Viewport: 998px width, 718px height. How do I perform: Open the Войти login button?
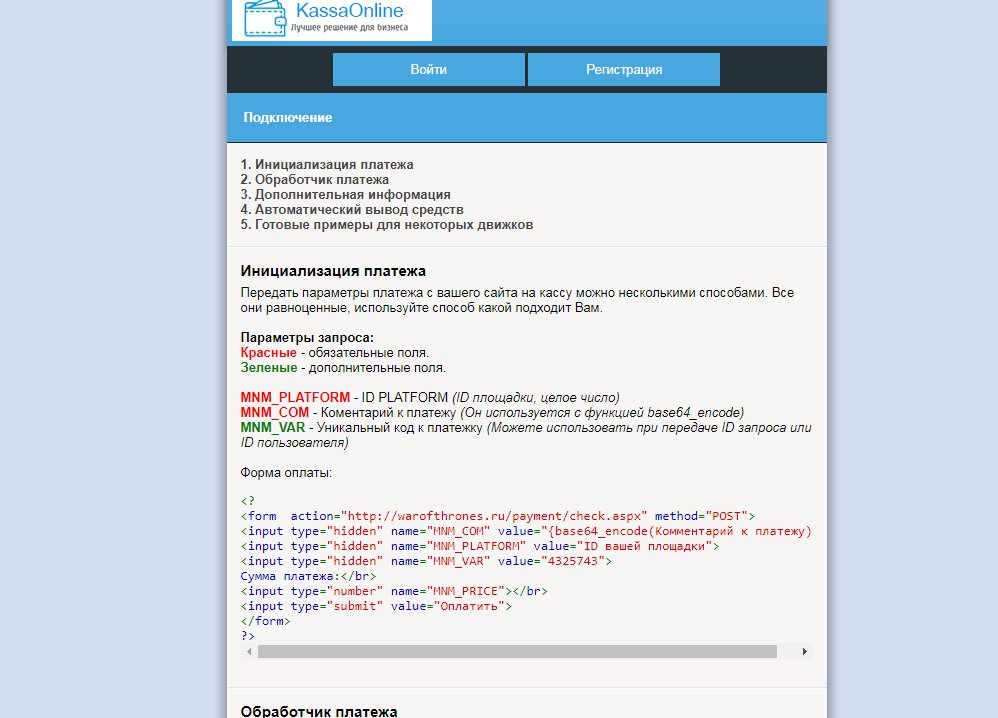tap(428, 69)
